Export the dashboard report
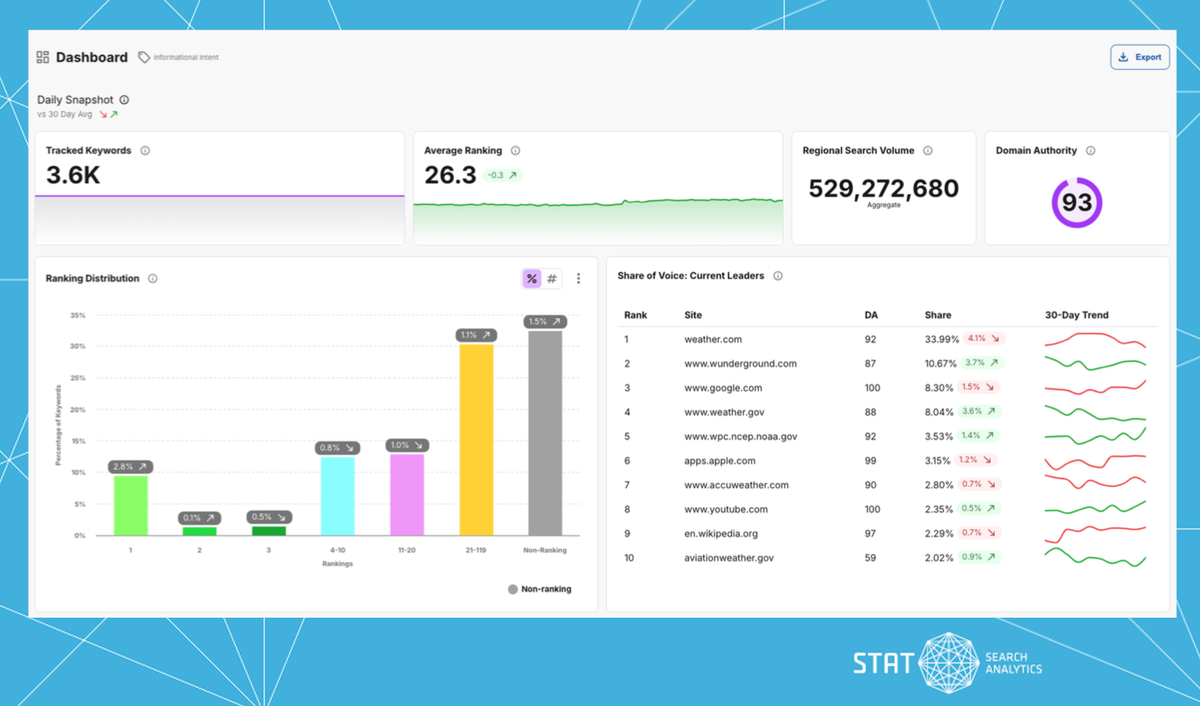This screenshot has width=1200, height=706. (1139, 57)
